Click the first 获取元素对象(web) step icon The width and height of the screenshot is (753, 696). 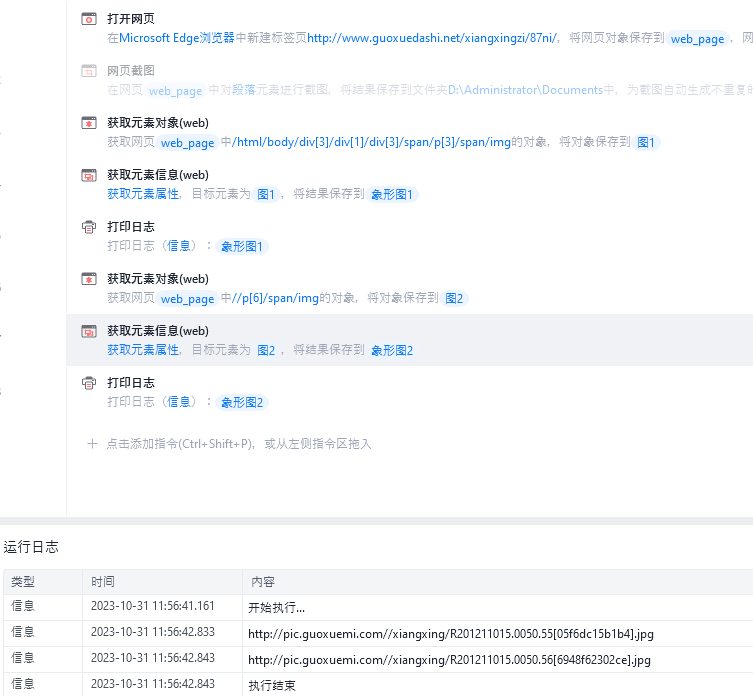point(89,123)
